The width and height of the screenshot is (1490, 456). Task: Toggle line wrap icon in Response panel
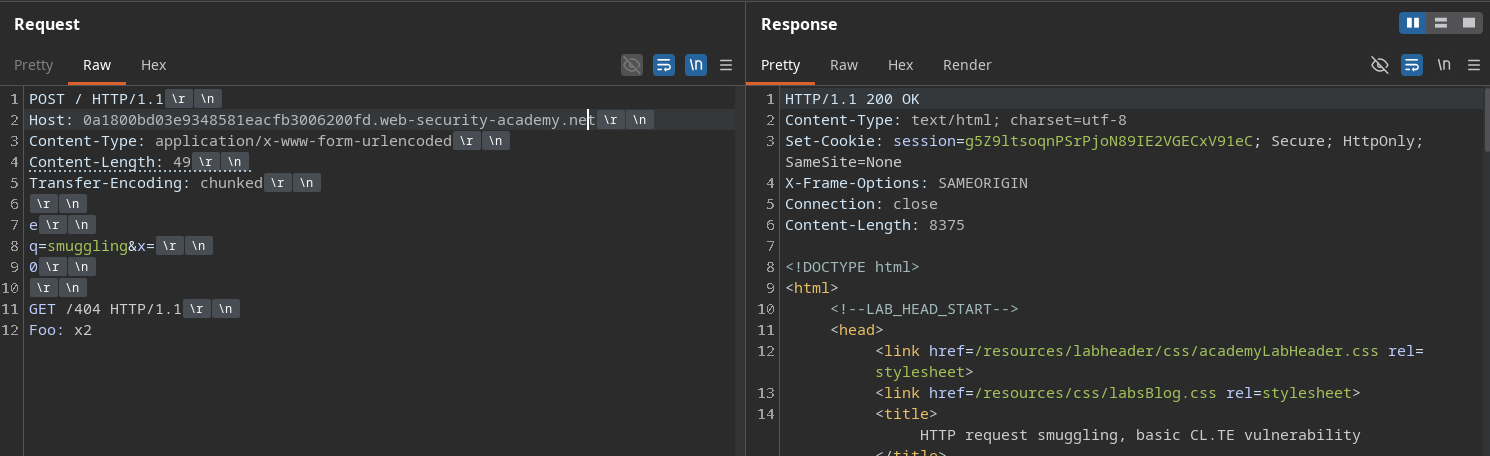point(1412,65)
